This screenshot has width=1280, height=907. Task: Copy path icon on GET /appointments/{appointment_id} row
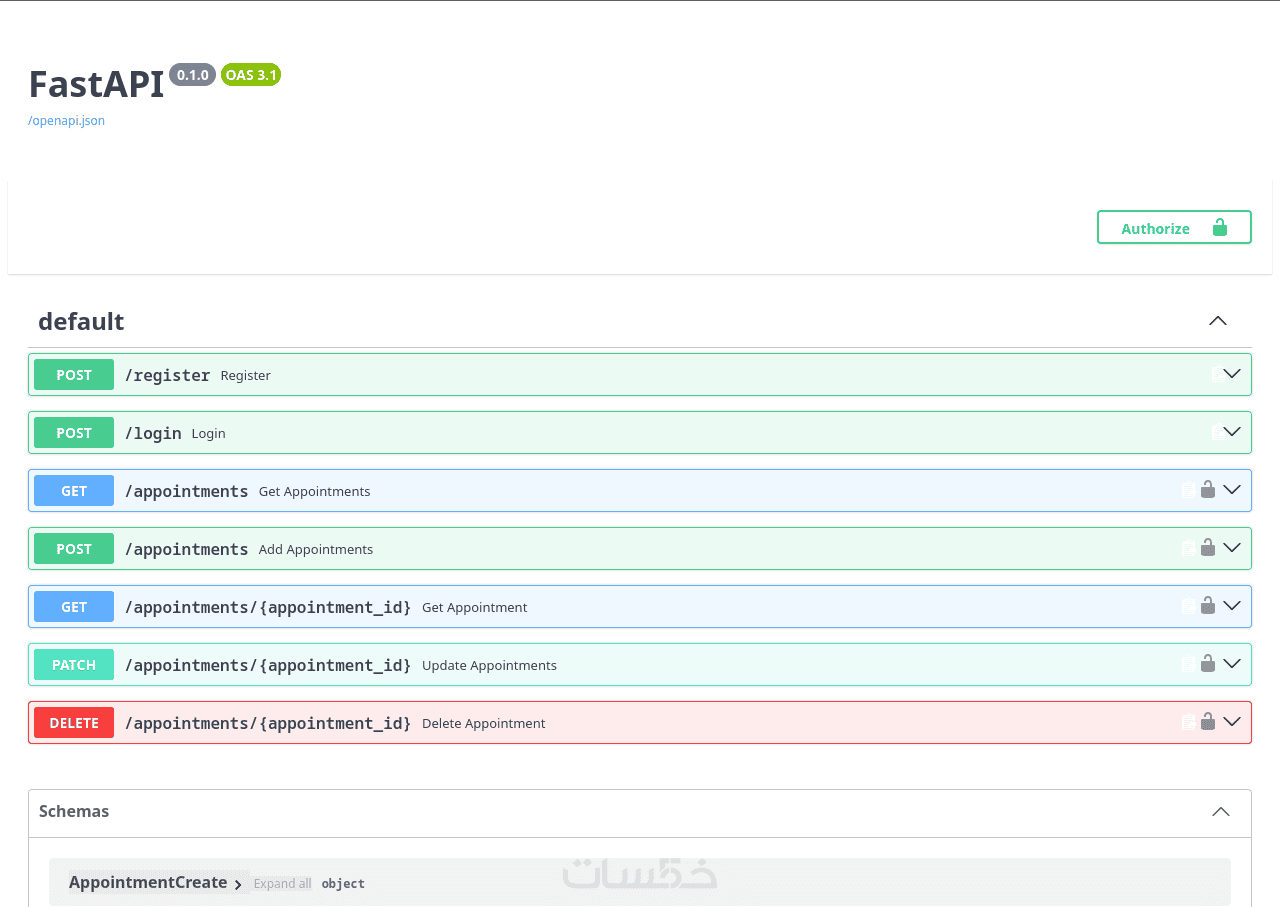(1188, 607)
